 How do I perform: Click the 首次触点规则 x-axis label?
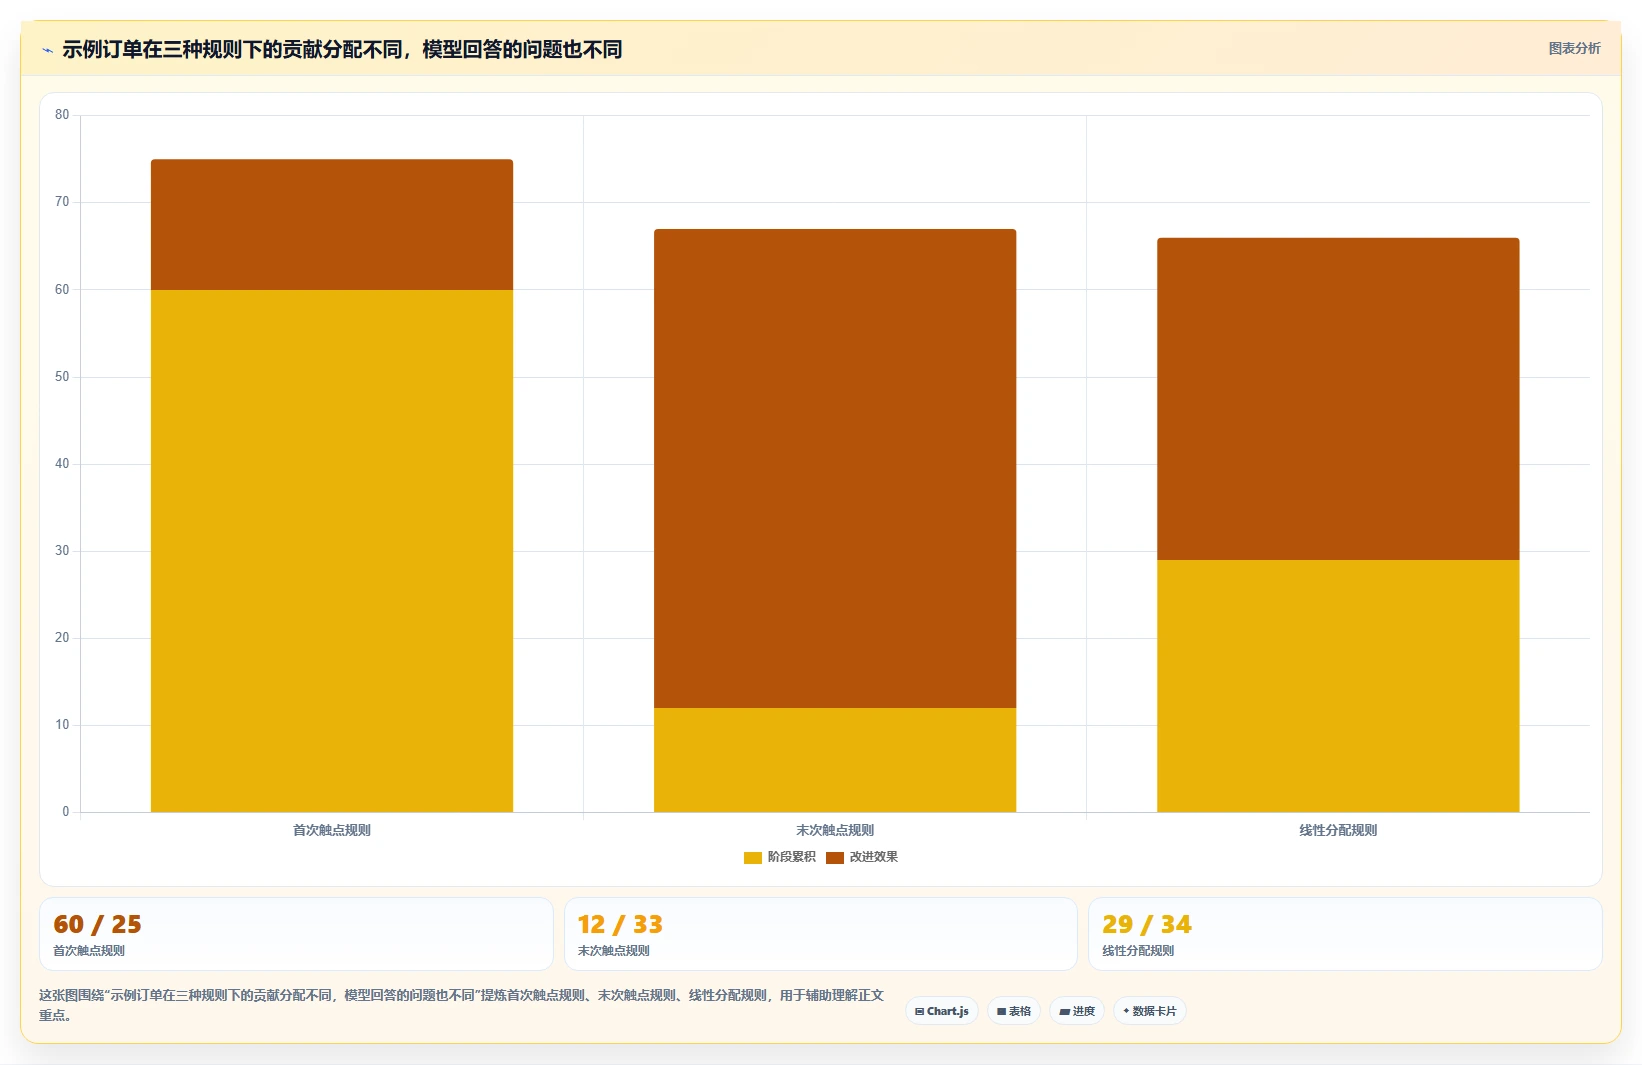tap(332, 830)
